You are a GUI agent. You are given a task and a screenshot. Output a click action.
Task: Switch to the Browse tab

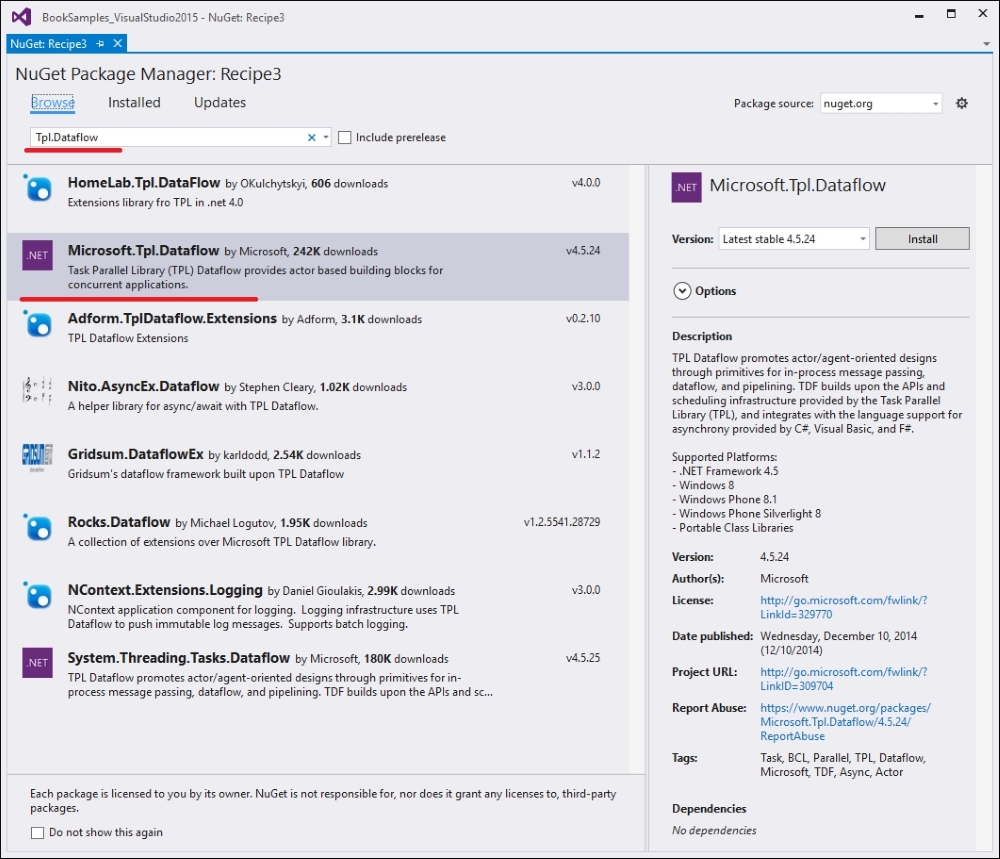click(53, 103)
